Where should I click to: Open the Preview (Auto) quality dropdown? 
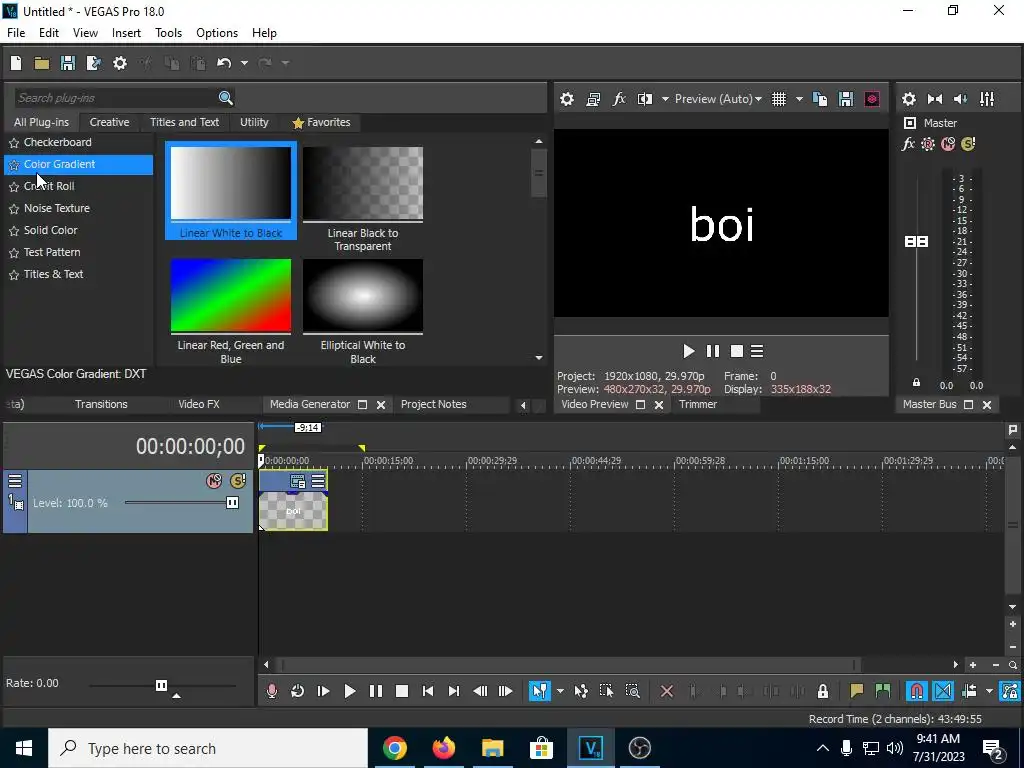point(718,99)
